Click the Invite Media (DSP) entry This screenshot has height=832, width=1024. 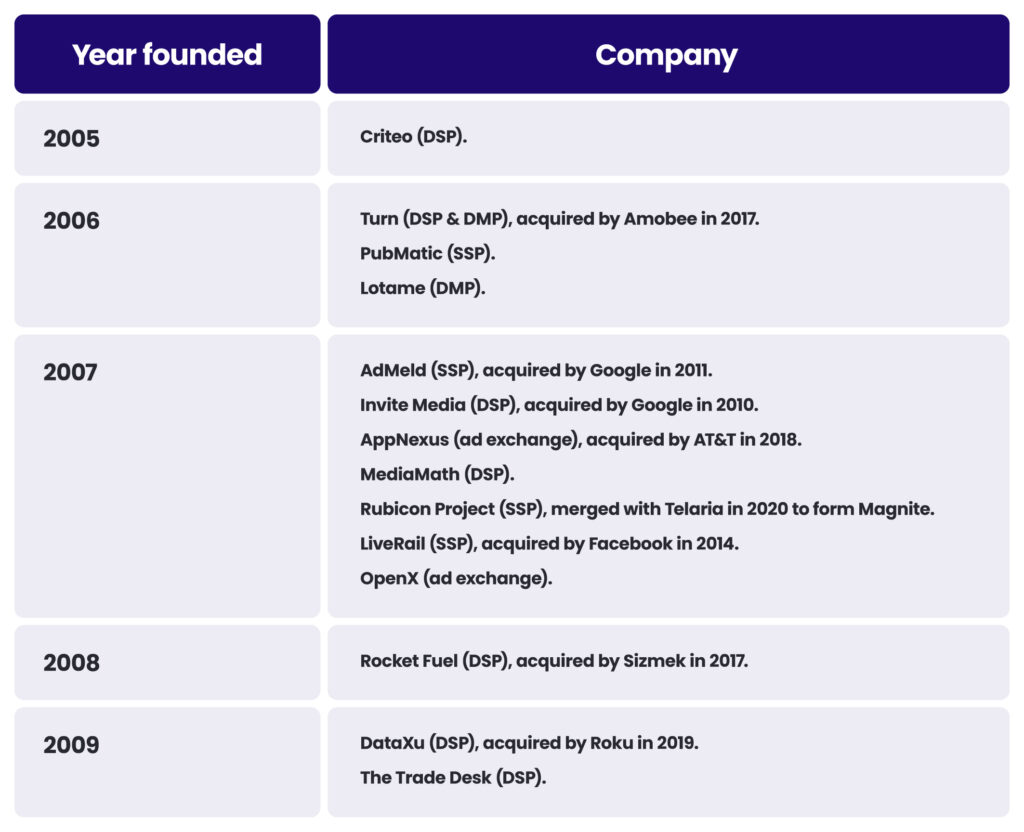[559, 405]
